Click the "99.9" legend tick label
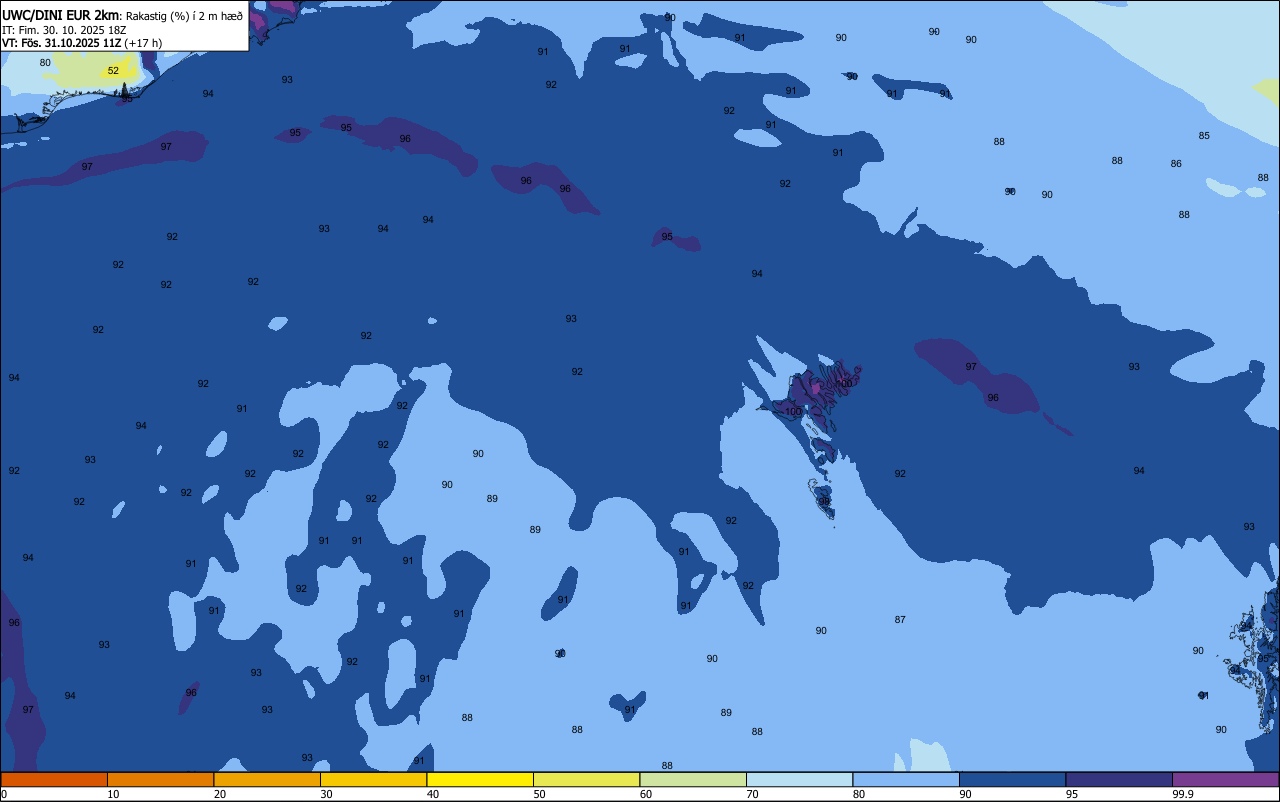The height and width of the screenshot is (802, 1280). point(1183,794)
